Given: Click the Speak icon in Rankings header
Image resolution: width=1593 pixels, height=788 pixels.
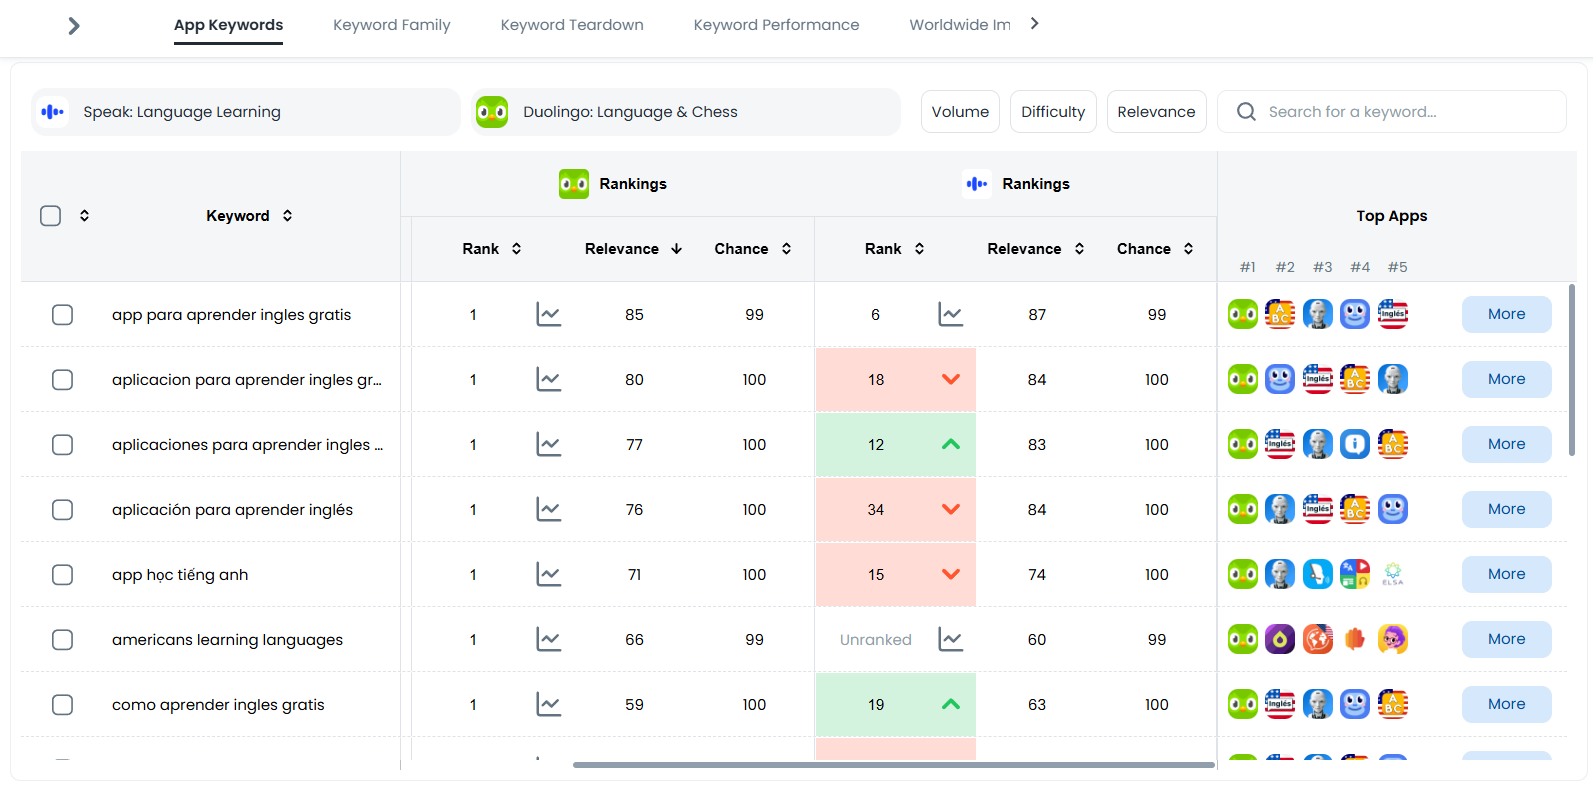Looking at the screenshot, I should coord(977,184).
